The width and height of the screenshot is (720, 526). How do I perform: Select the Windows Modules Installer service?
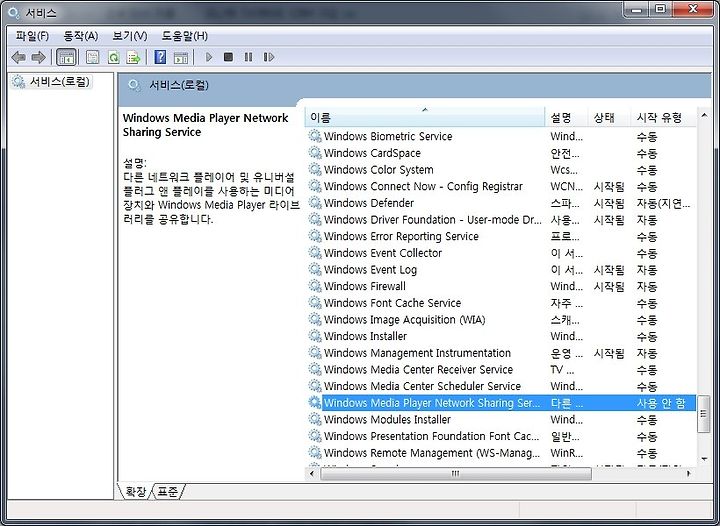click(x=501, y=420)
